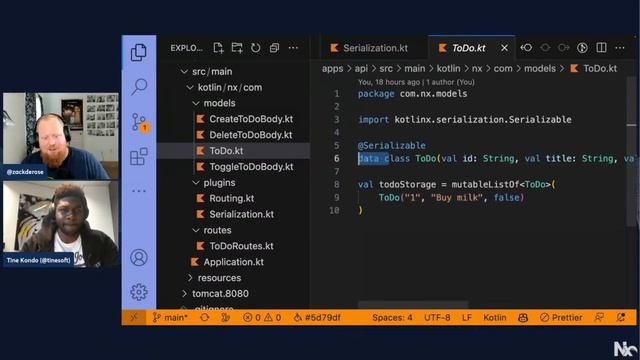Open Source Control with one pending change

139,122
